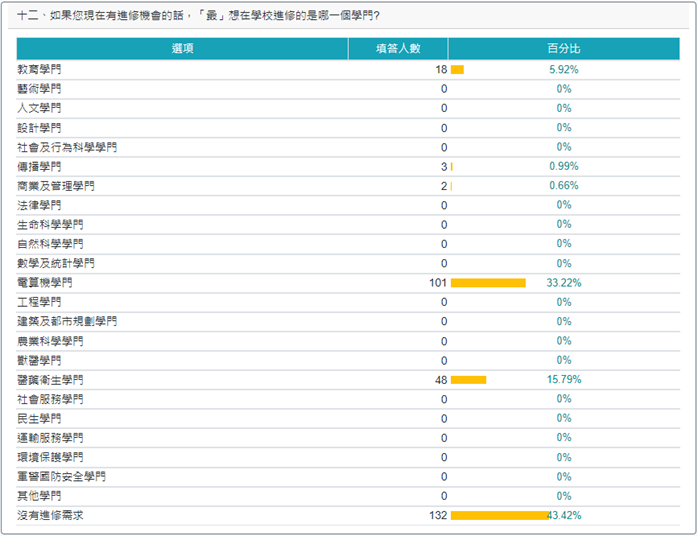Image resolution: width=698 pixels, height=536 pixels.
Task: Select the 建築及都市規劃學門 row label
Action: click(x=67, y=322)
